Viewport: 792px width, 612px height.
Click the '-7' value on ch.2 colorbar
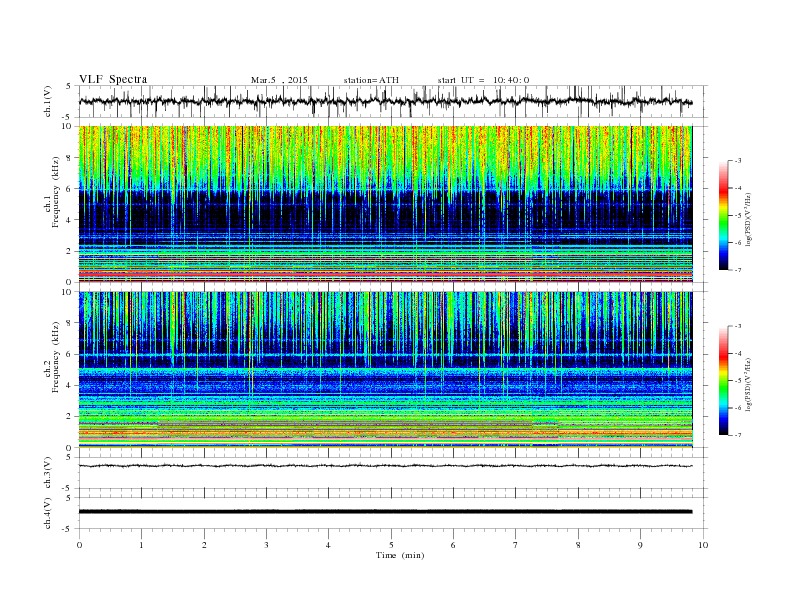[x=737, y=435]
